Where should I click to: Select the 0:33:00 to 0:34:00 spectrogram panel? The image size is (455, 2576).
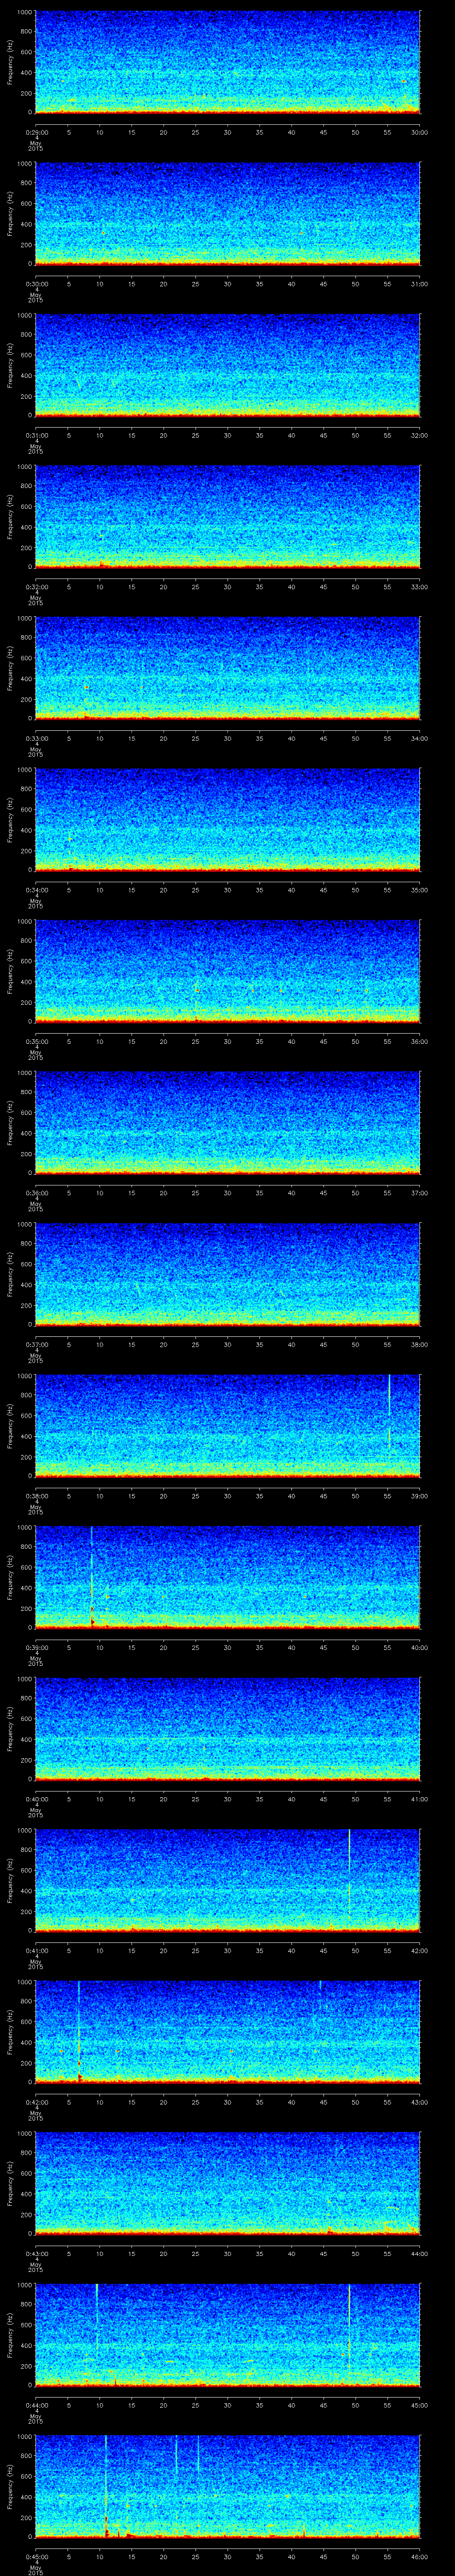pyautogui.click(x=227, y=668)
